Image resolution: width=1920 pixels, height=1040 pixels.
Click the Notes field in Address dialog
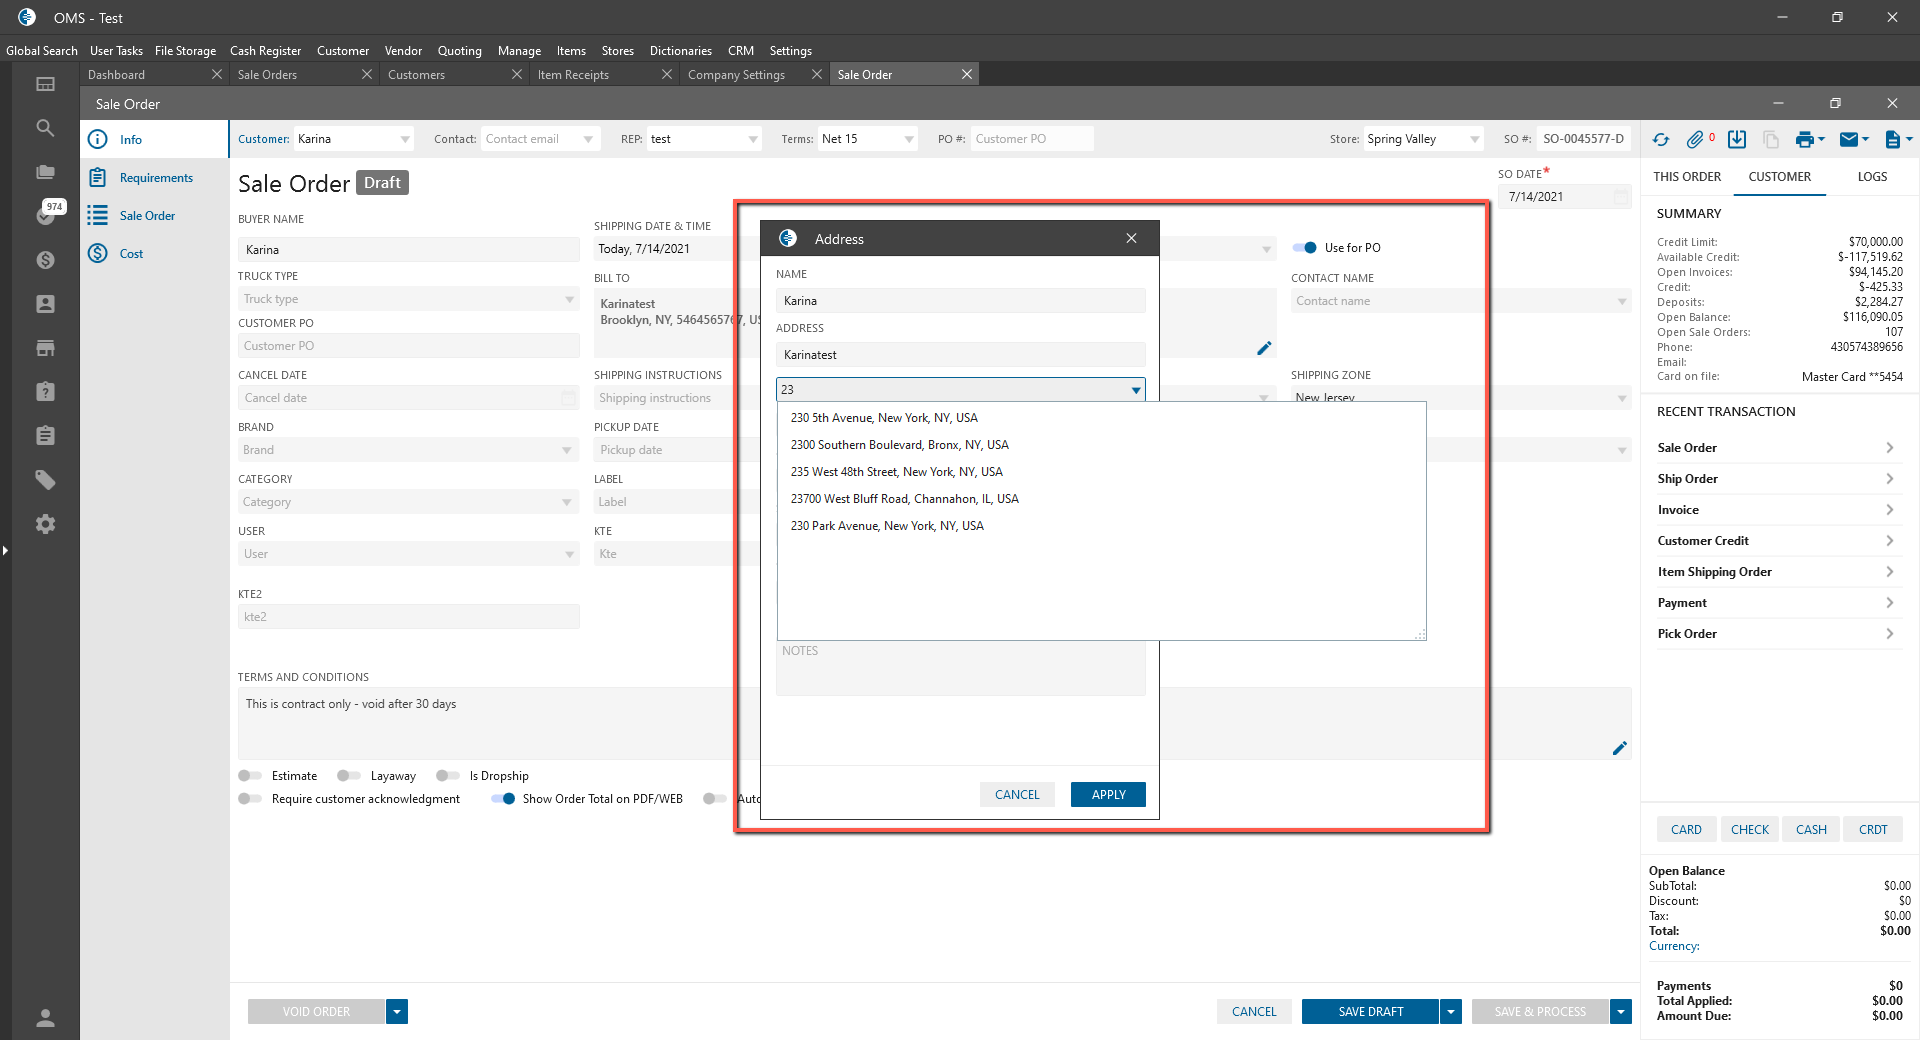point(960,670)
